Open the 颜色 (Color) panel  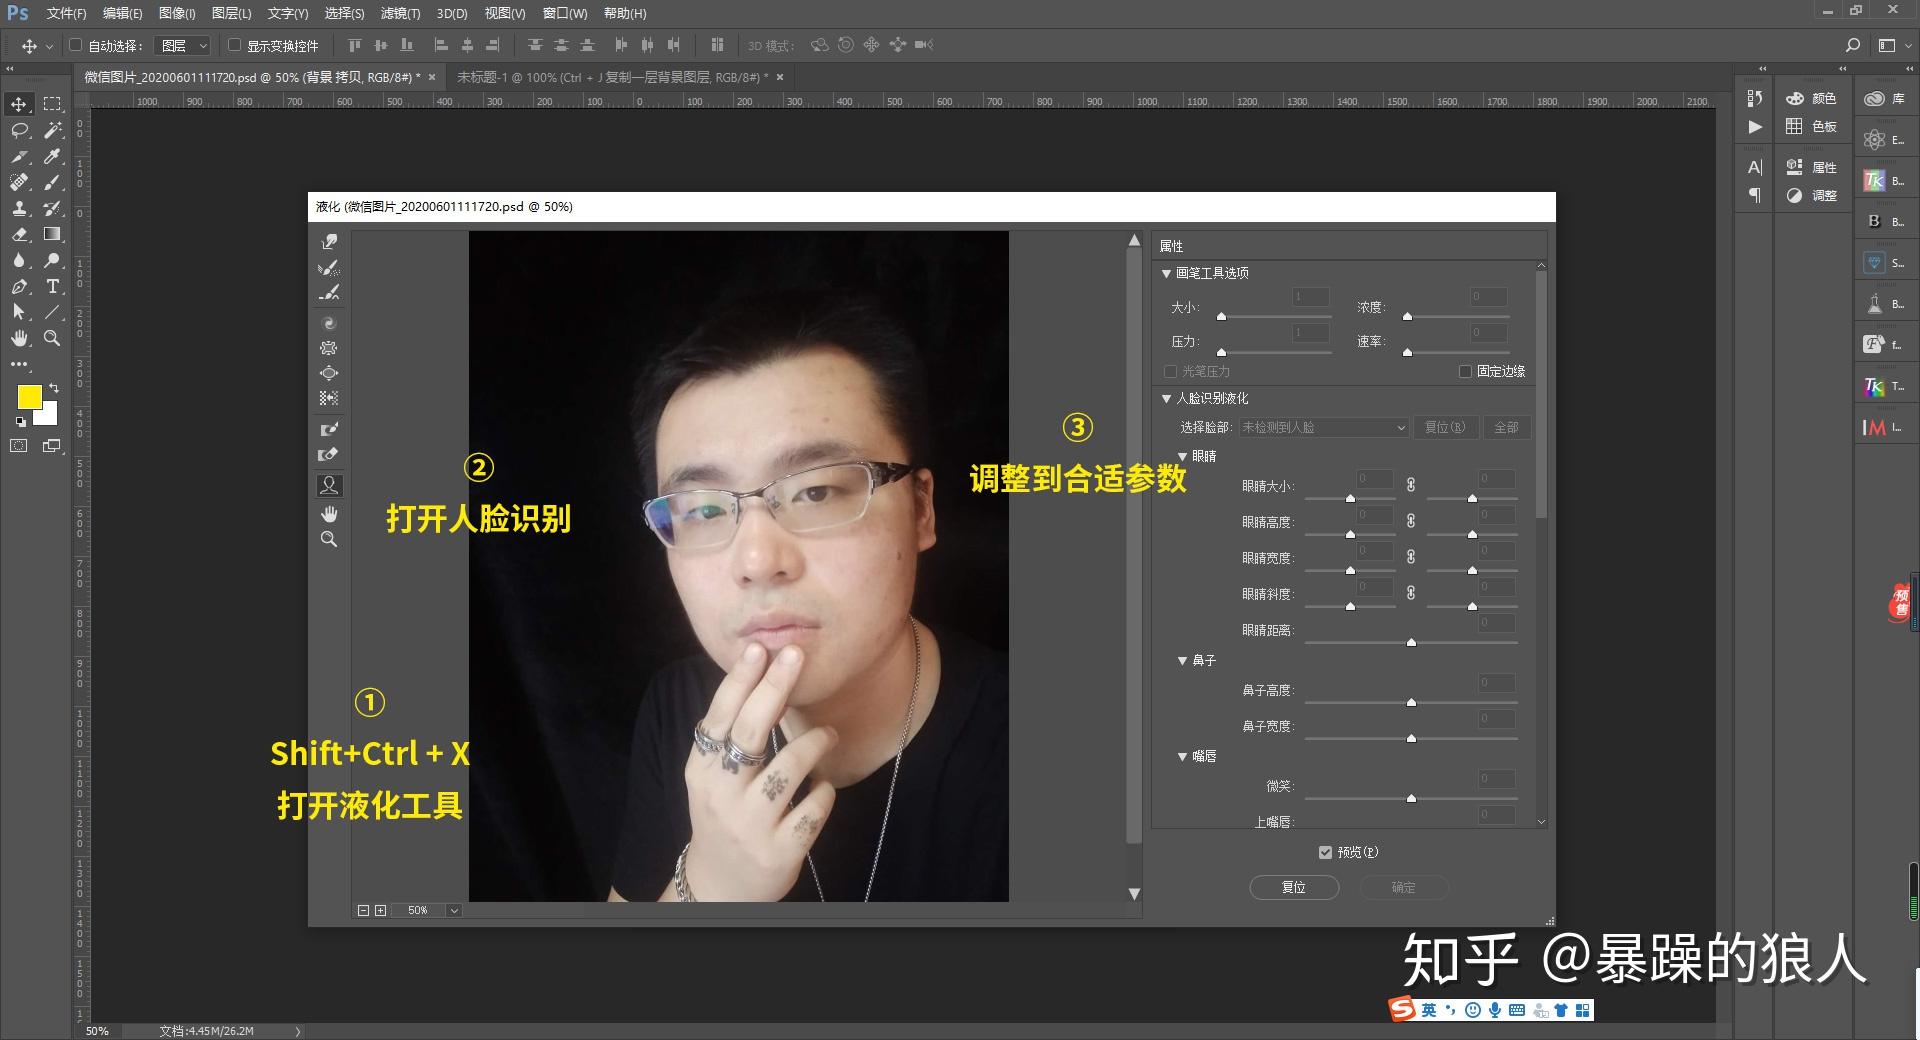[x=1816, y=99]
